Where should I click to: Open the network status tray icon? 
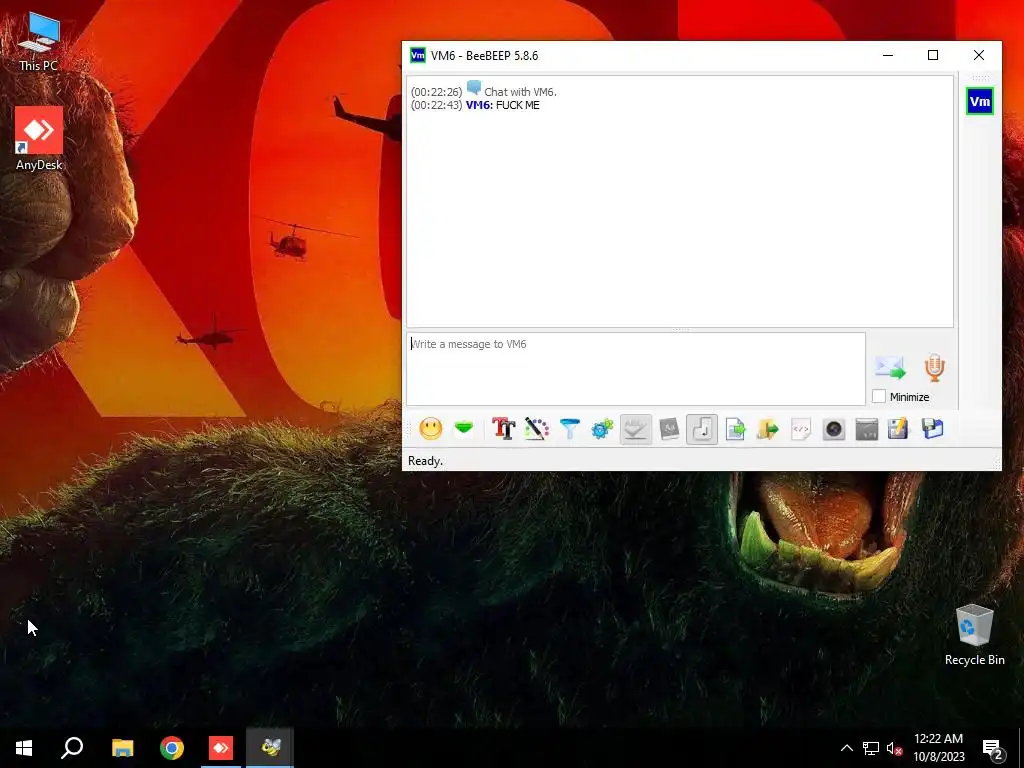871,748
